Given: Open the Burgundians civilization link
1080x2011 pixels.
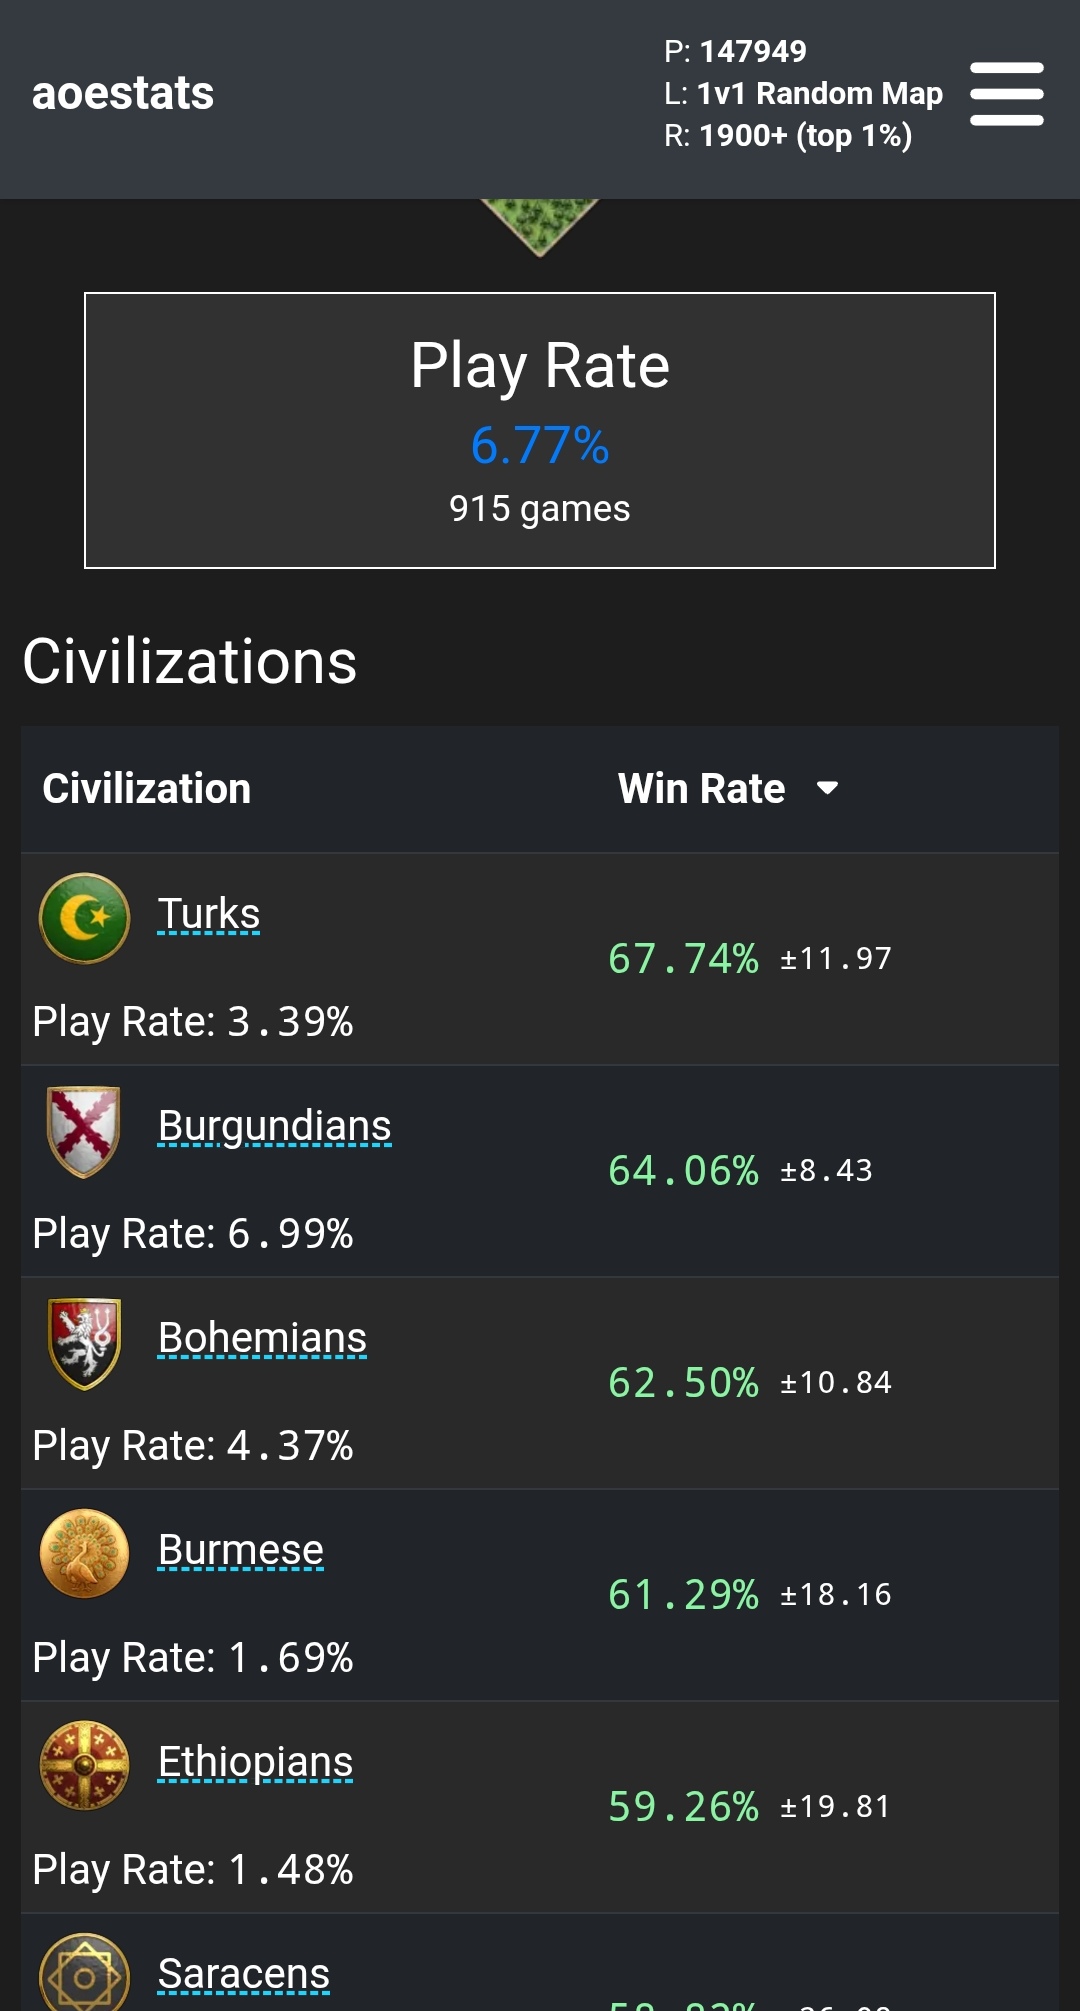Looking at the screenshot, I should pos(275,1126).
